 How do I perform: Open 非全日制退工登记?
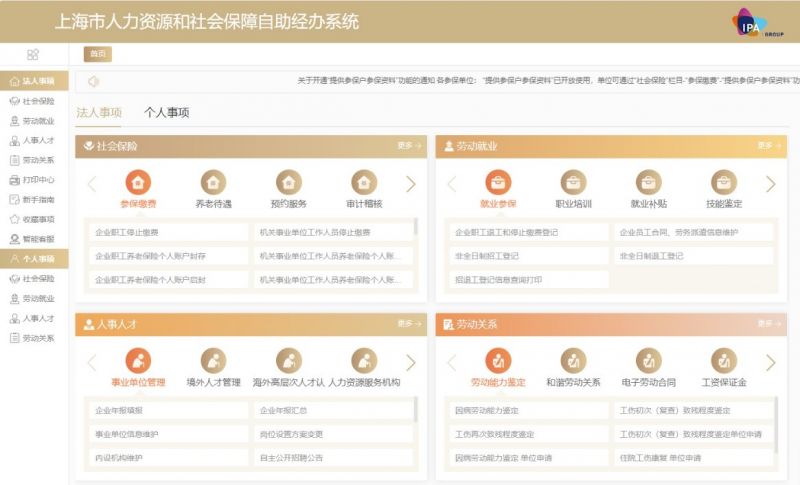click(693, 256)
